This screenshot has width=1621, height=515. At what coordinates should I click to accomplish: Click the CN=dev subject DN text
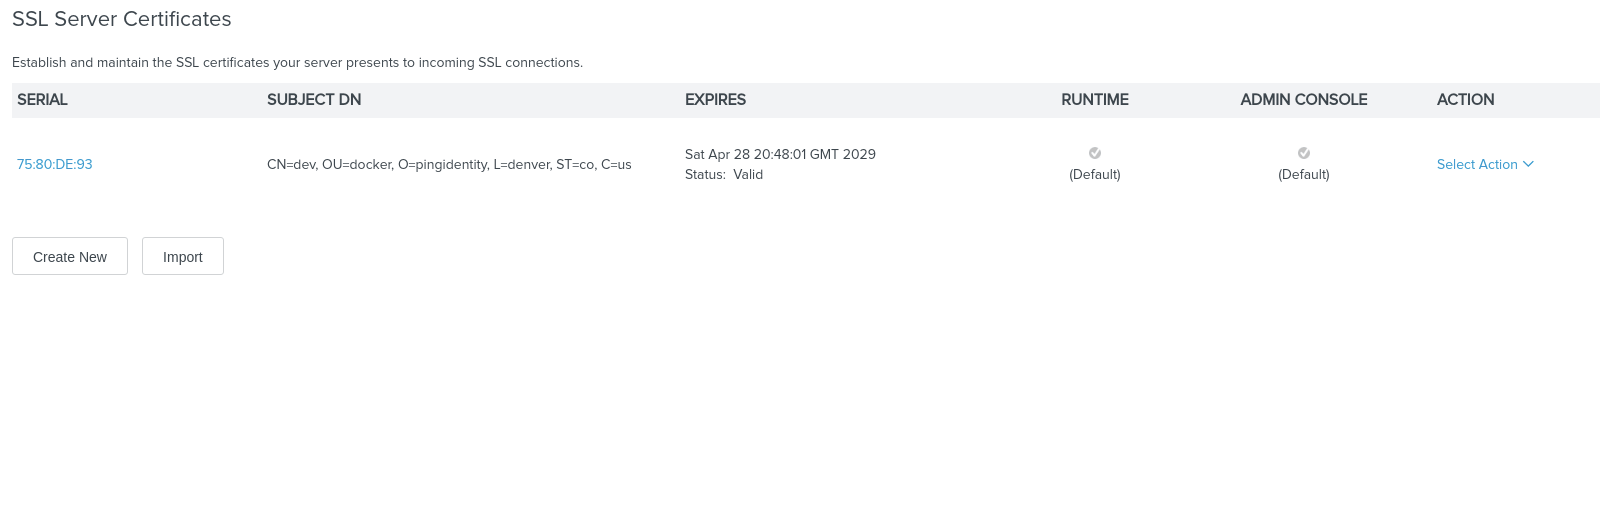(x=449, y=164)
